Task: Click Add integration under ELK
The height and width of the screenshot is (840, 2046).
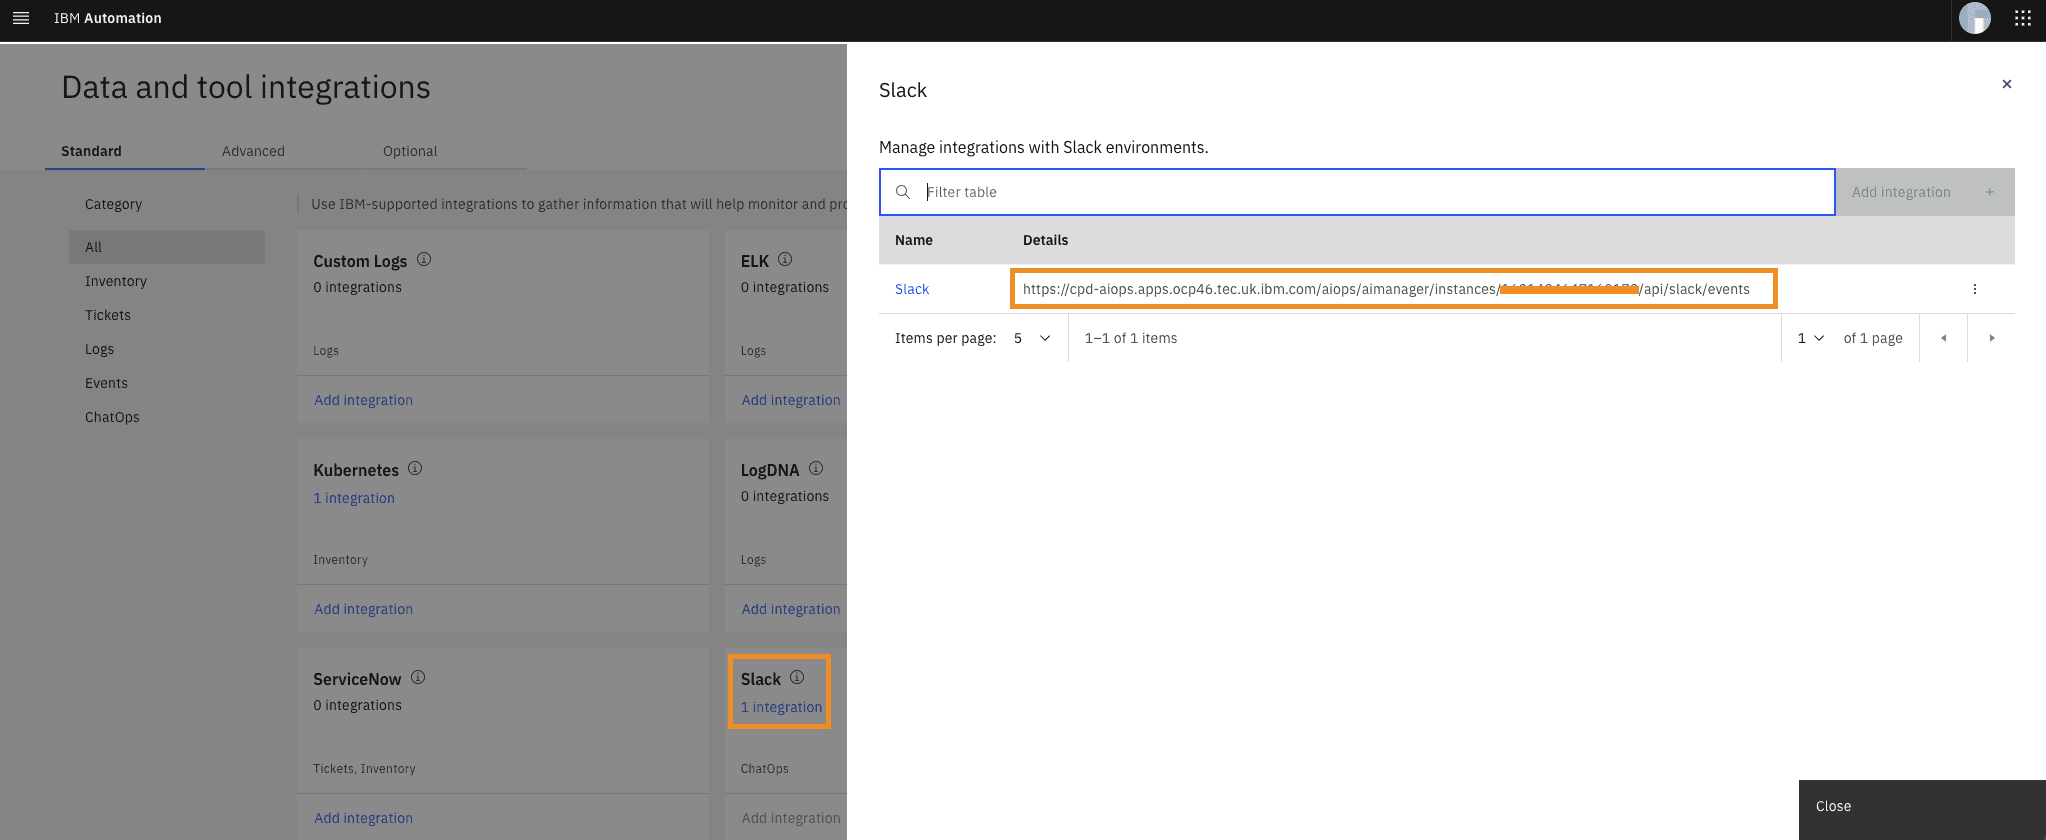Action: point(791,400)
